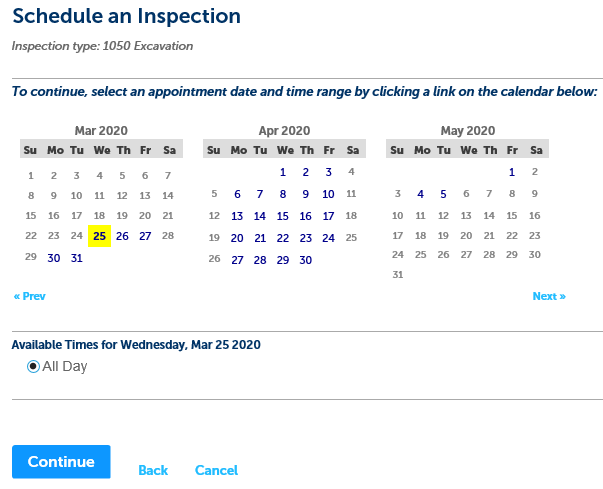The width and height of the screenshot is (603, 489).
Task: Click the Continue button
Action: (61, 462)
